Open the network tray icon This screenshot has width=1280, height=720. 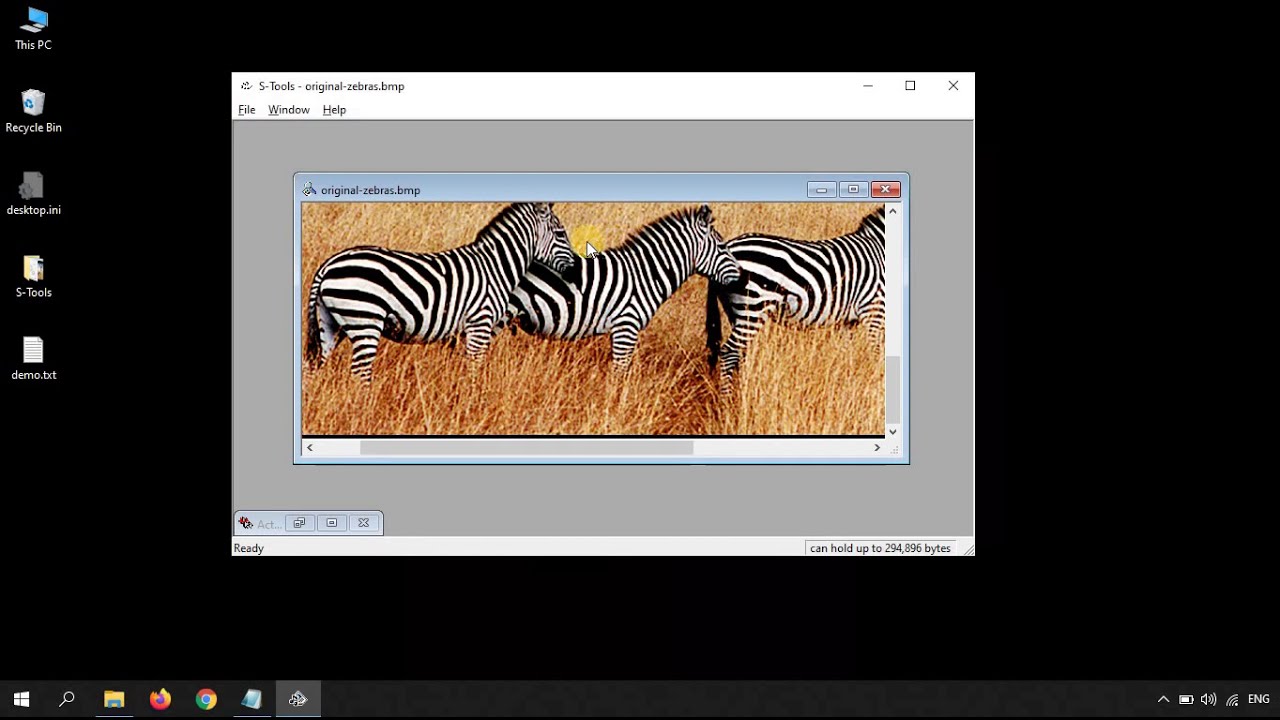(1232, 700)
